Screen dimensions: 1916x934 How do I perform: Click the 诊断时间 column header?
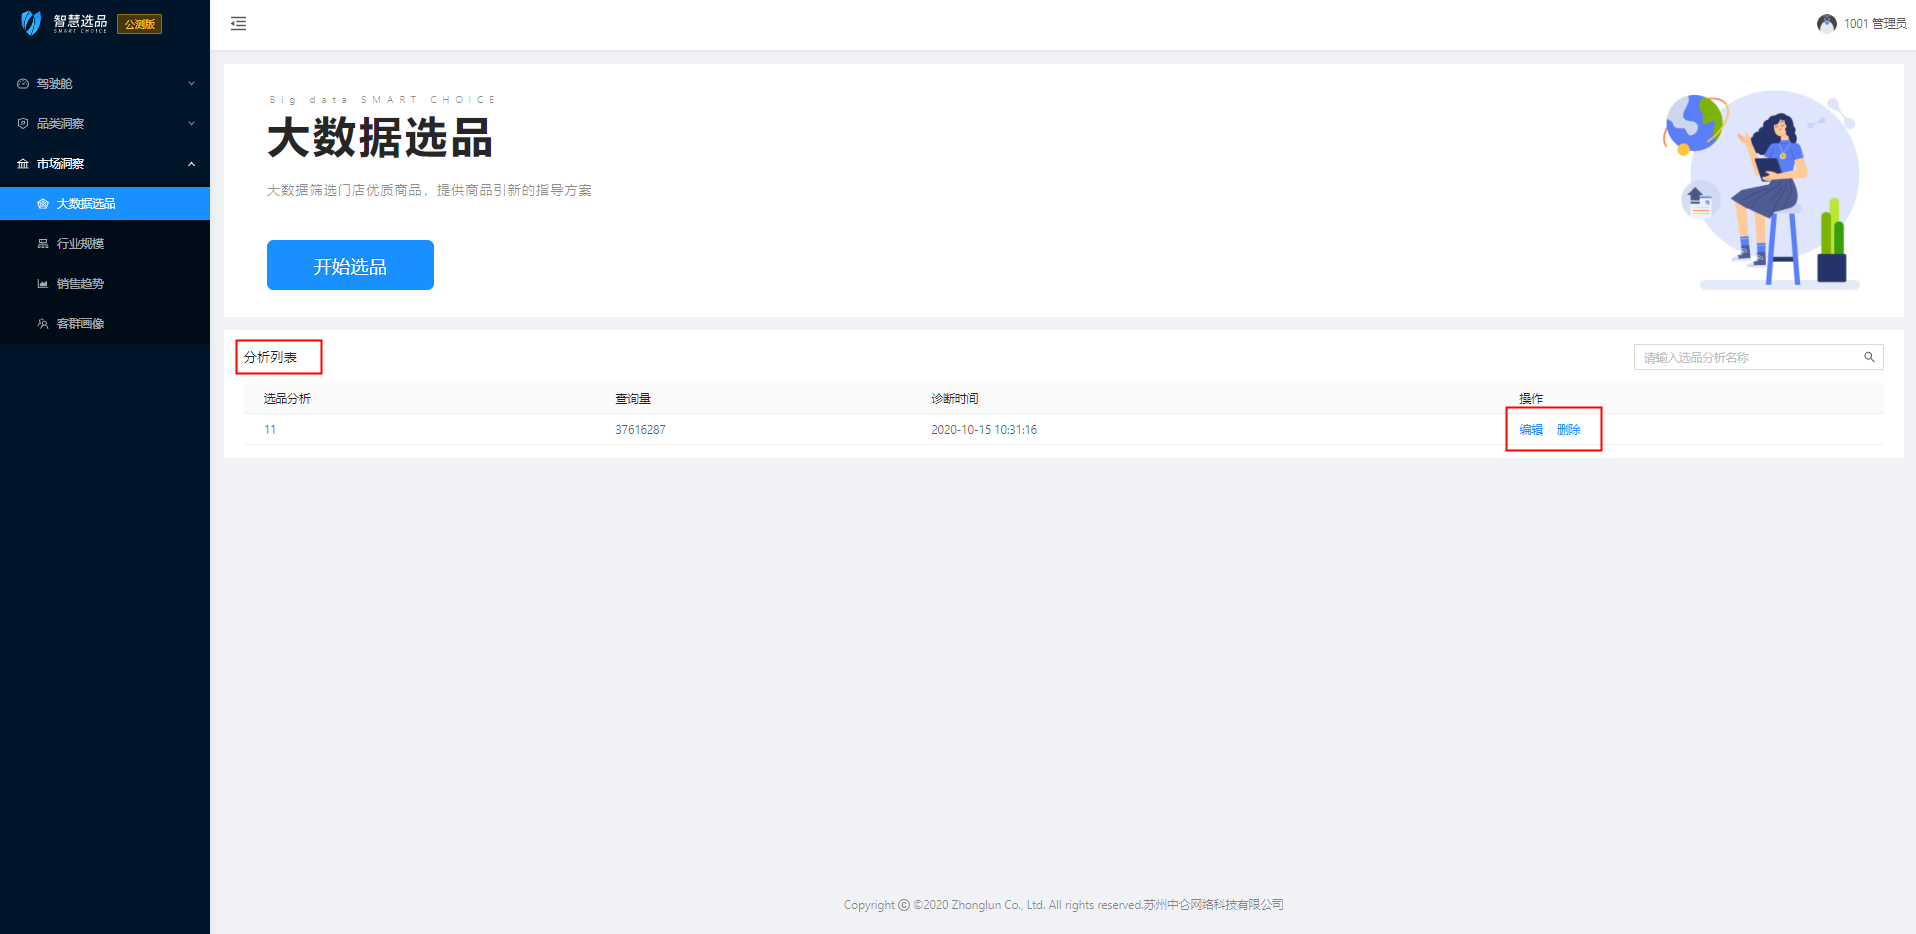(x=954, y=399)
